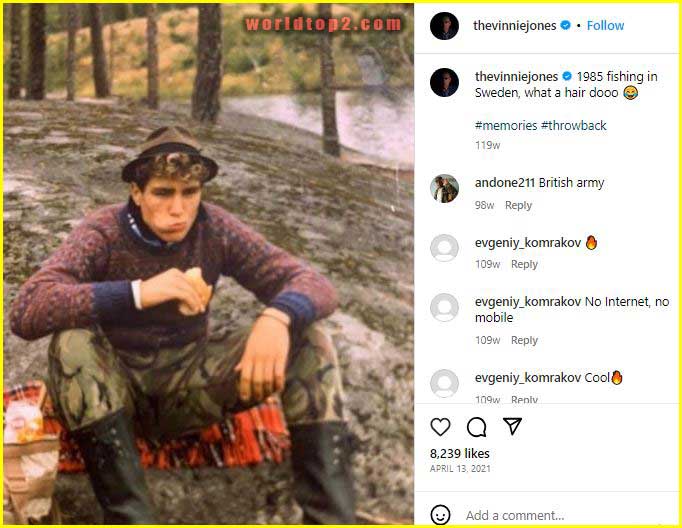
Task: Open the #memories hashtag
Action: point(505,125)
